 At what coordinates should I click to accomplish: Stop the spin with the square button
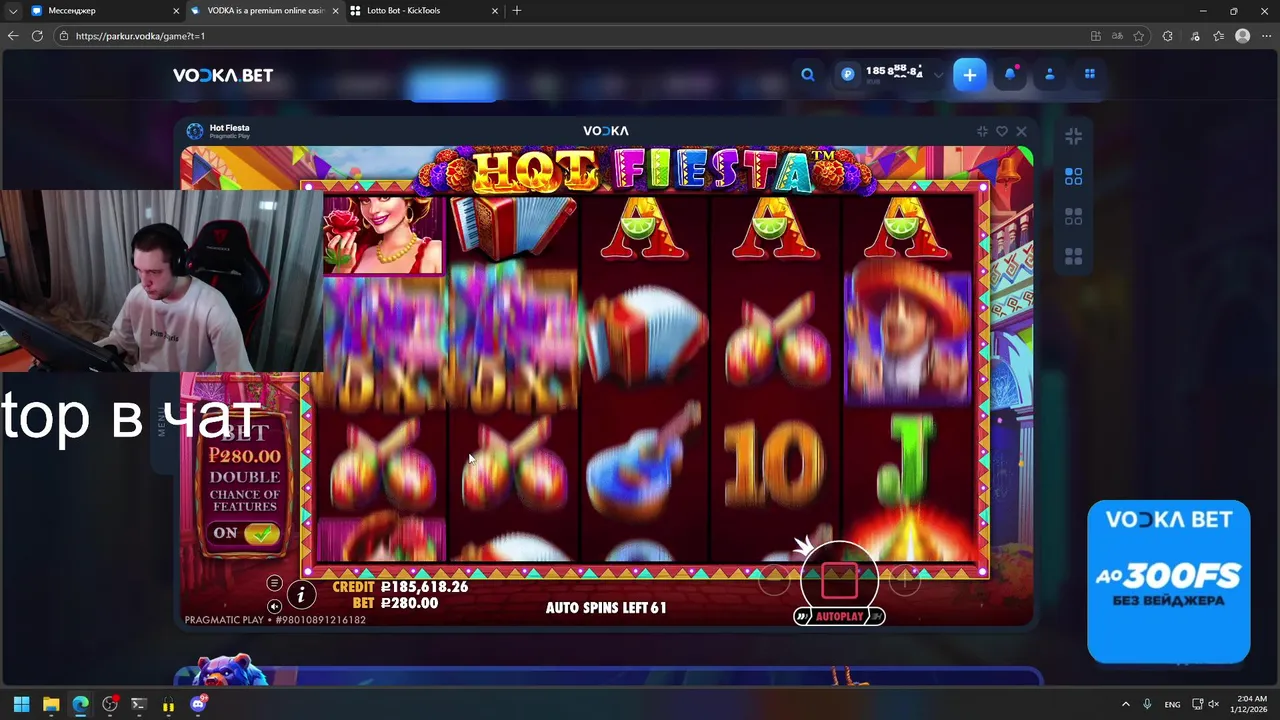coord(839,580)
